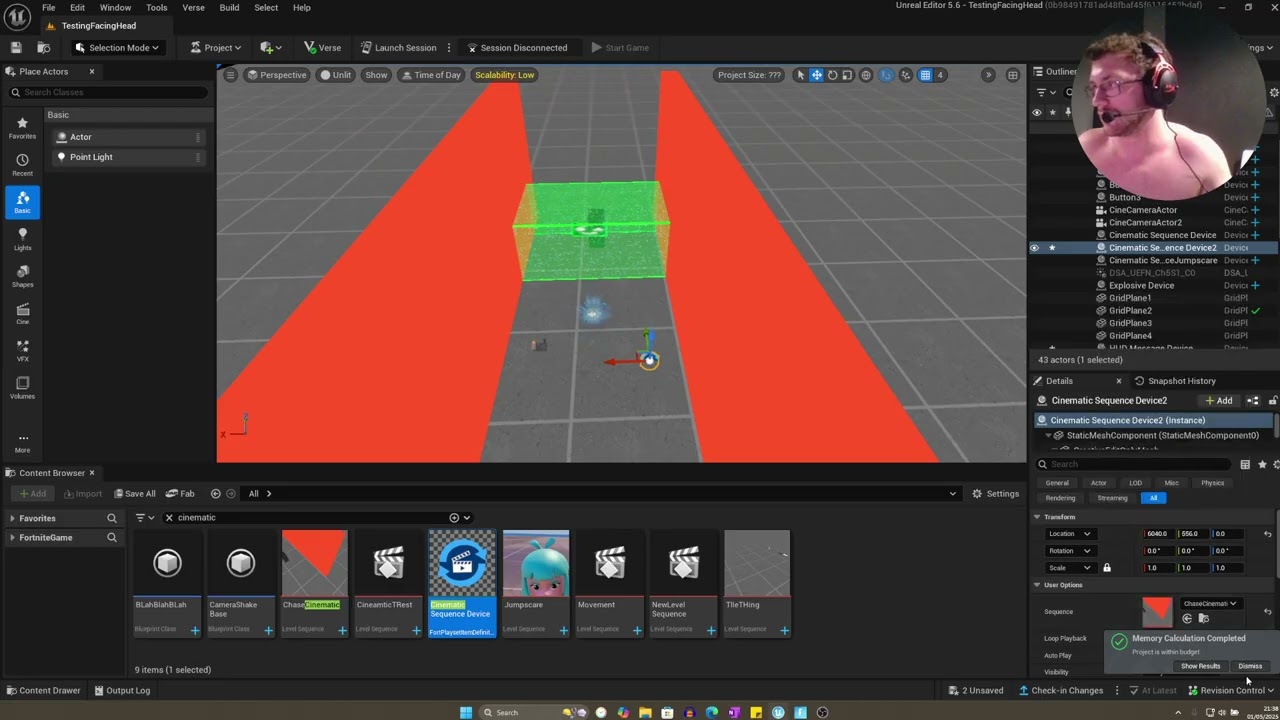Activate the Rotate gizmo tool in viewport

832,75
